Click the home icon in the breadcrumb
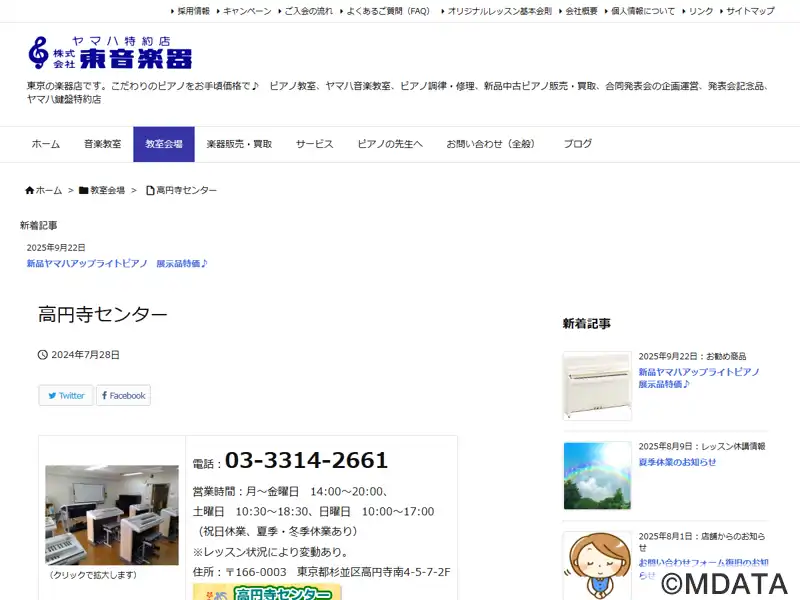Screen dimensions: 800x600 [x=30, y=190]
